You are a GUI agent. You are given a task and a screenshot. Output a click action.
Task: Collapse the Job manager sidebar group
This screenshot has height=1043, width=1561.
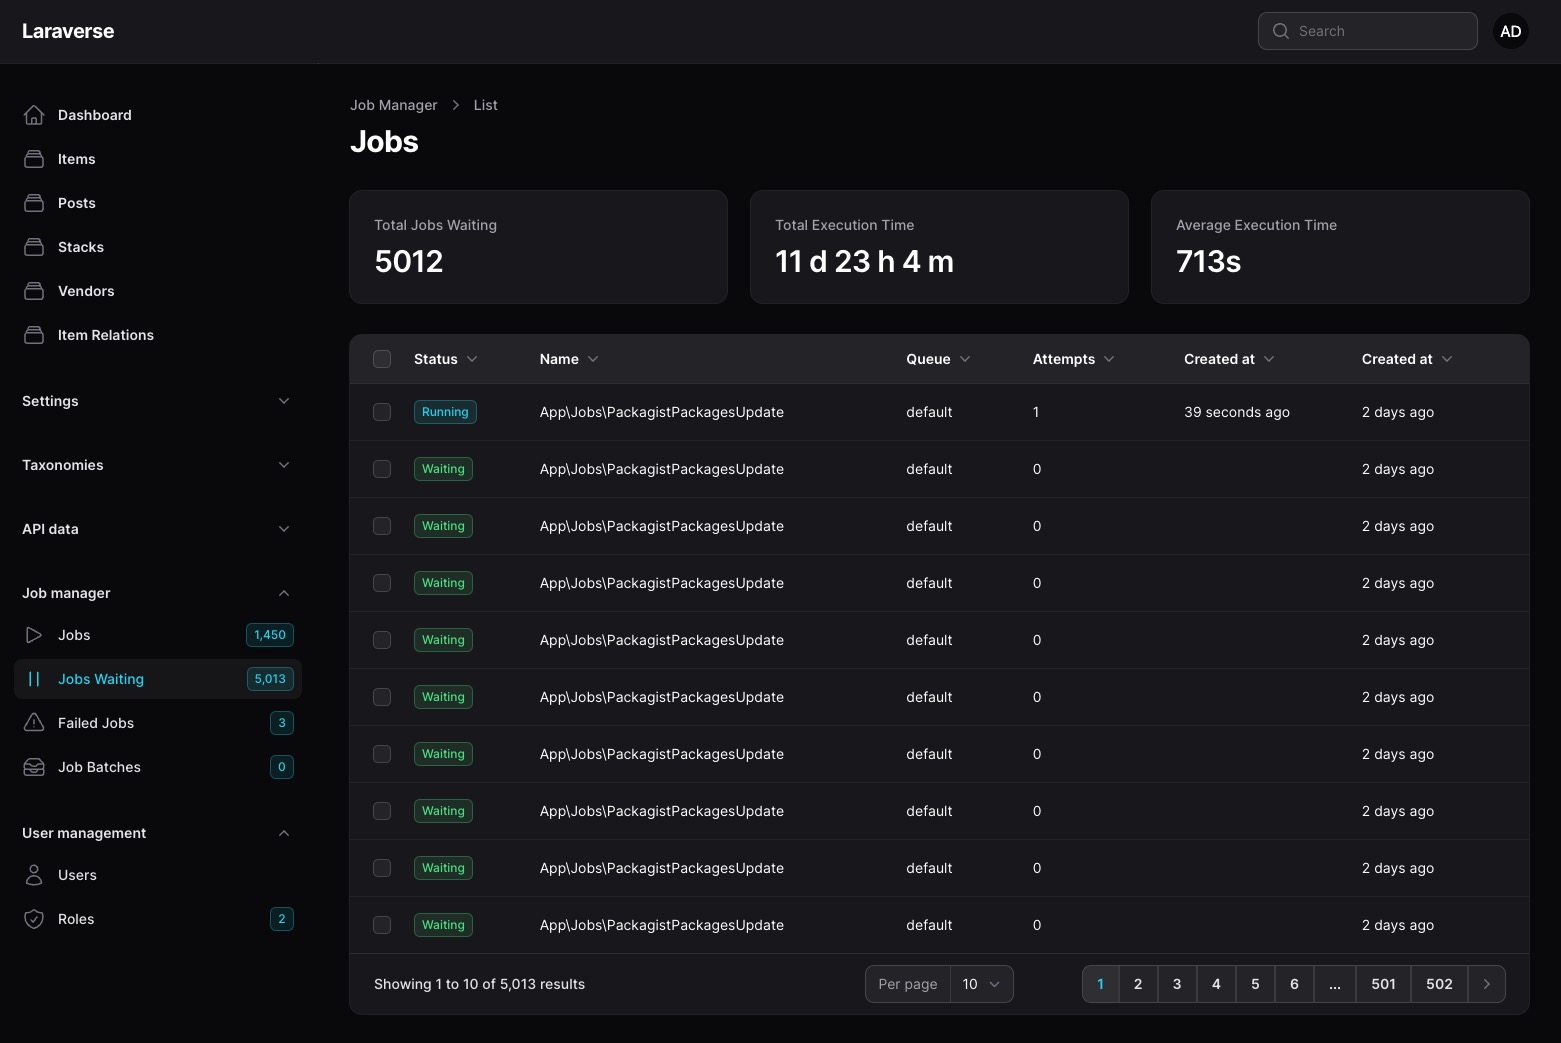(x=157, y=593)
